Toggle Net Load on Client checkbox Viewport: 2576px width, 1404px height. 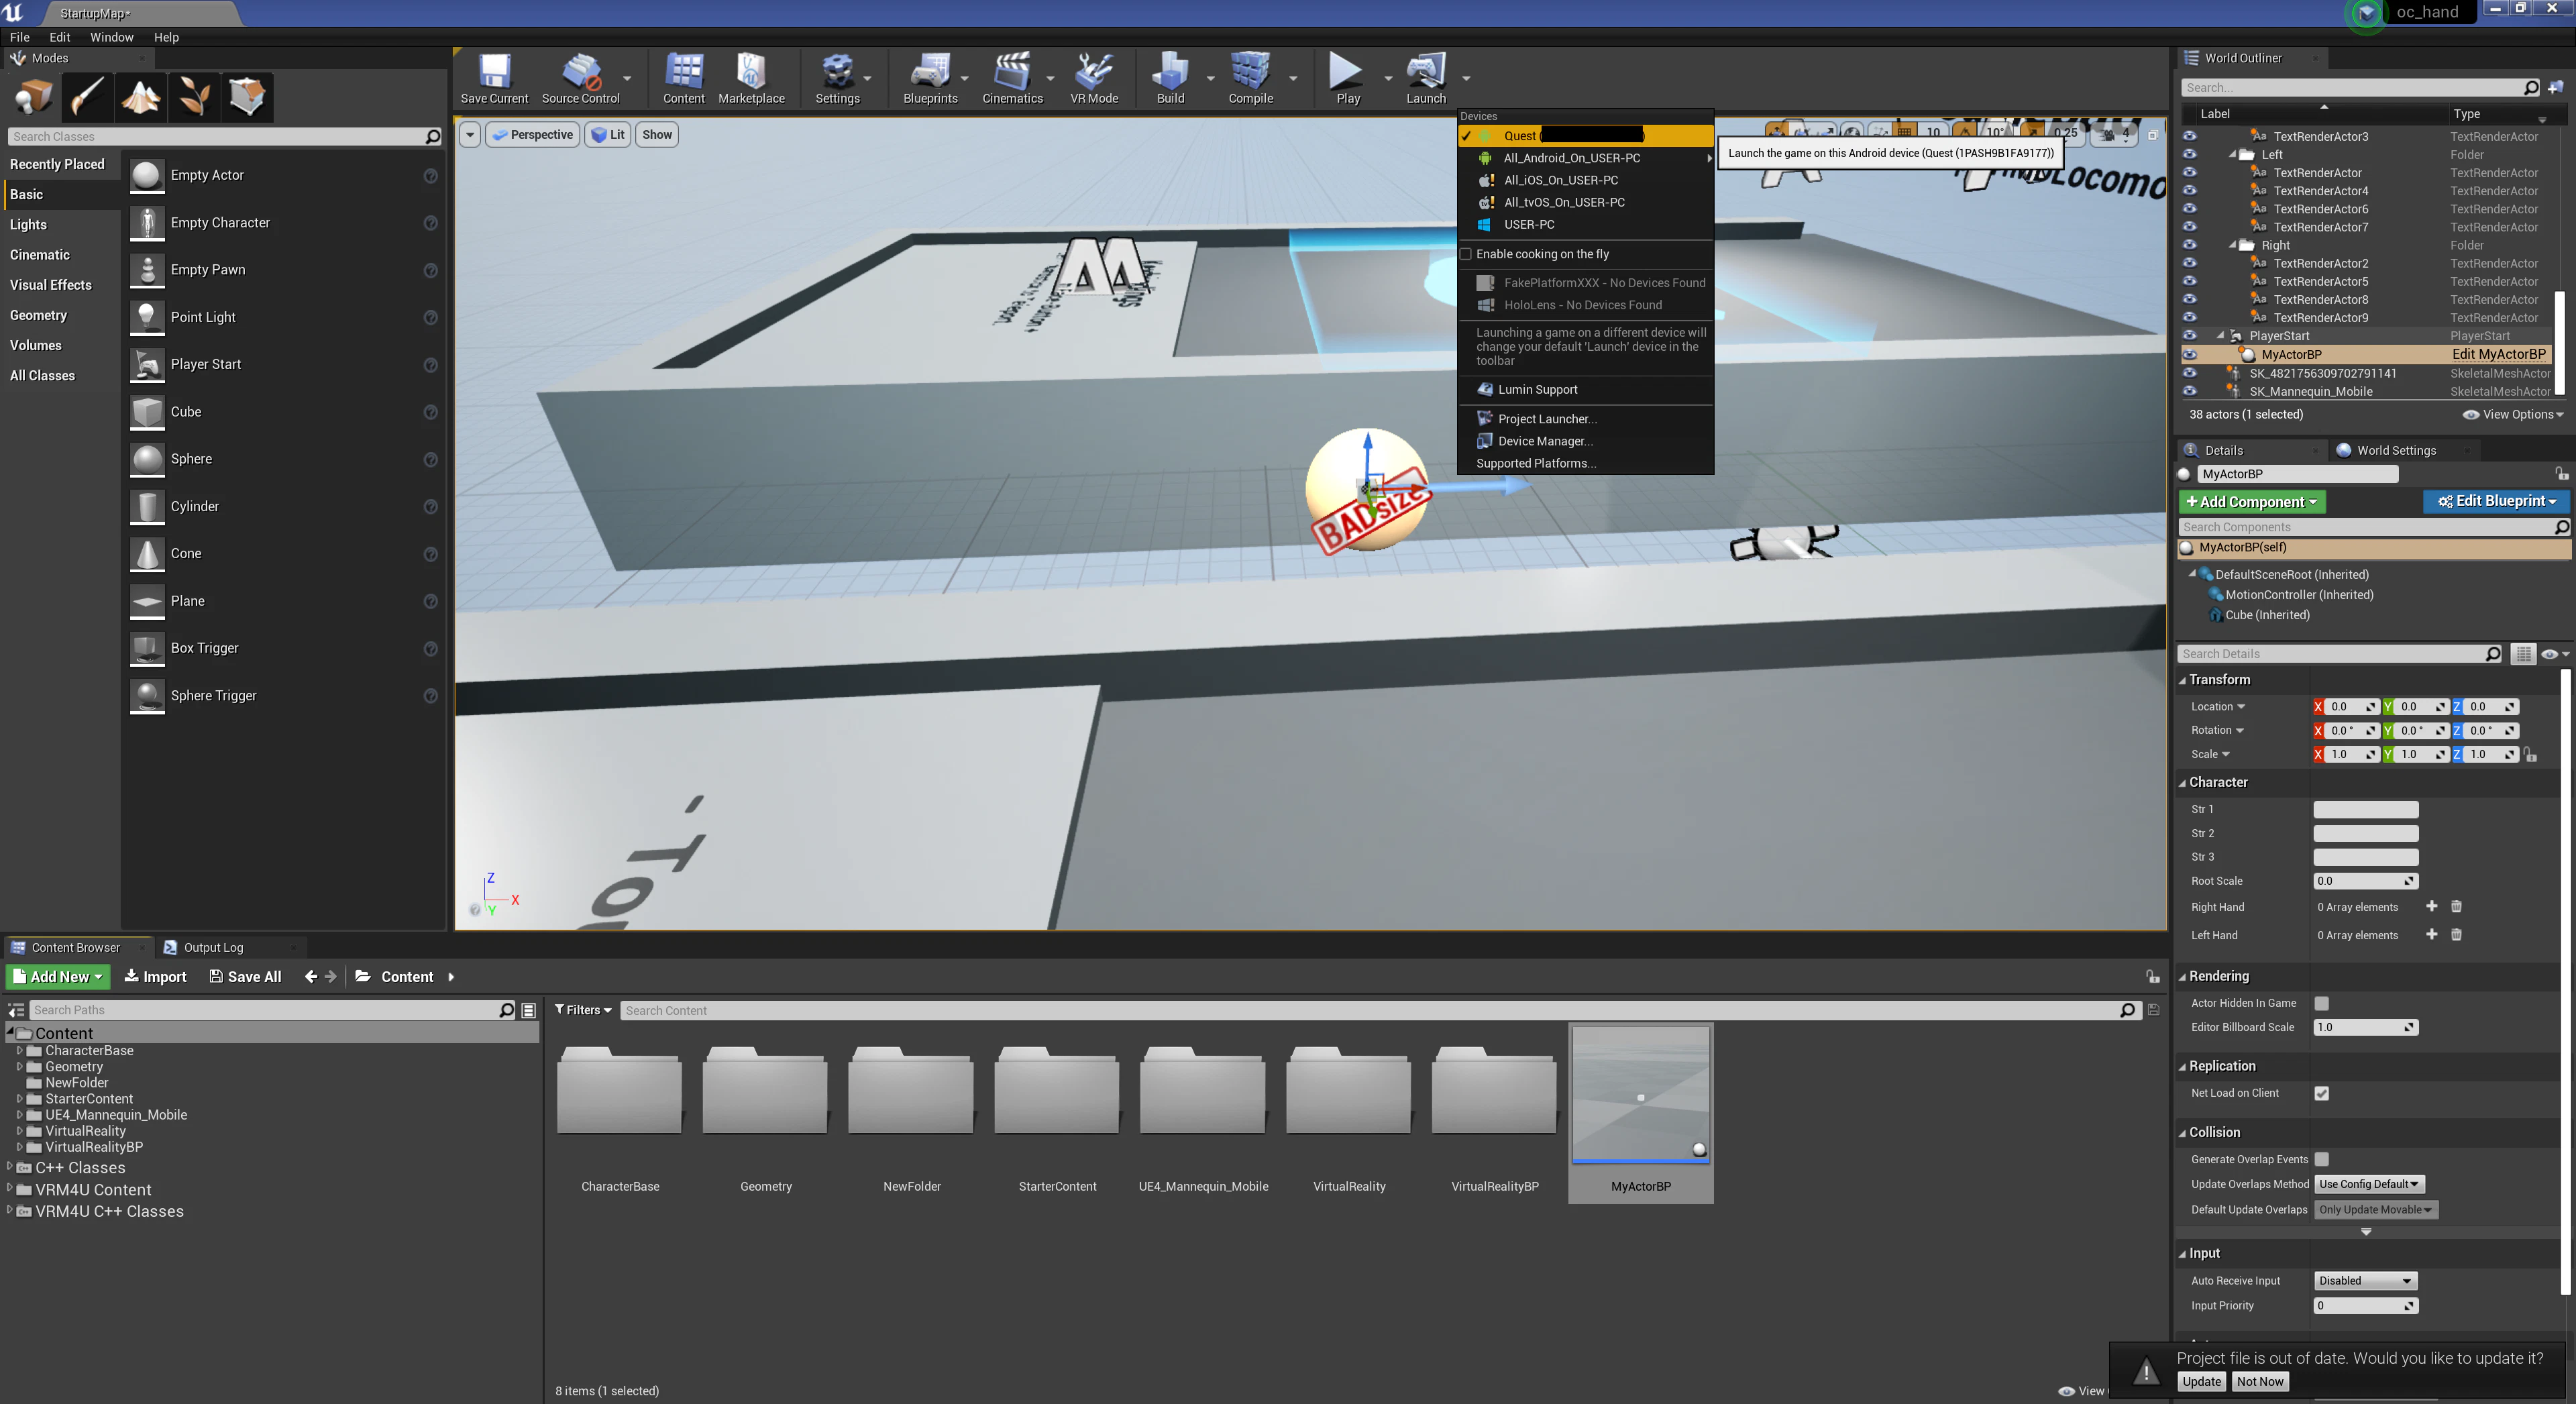pos(2322,1093)
